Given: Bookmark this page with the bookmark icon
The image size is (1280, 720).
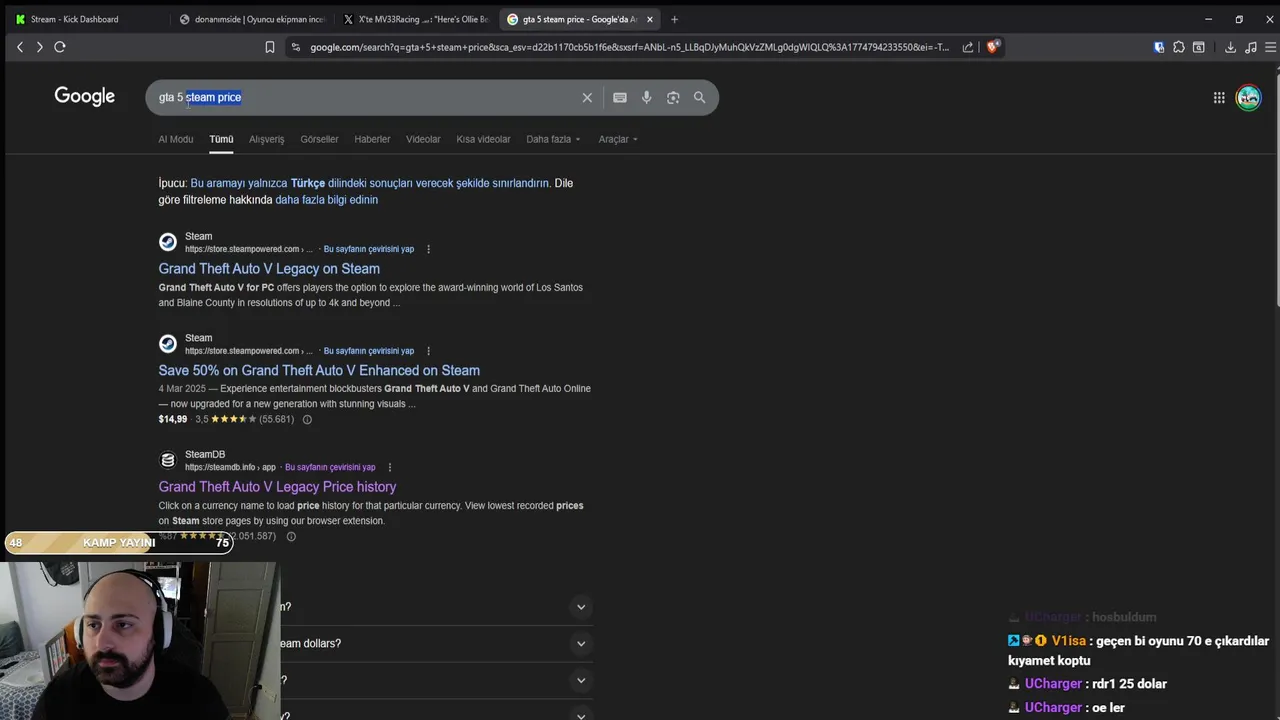Looking at the screenshot, I should click(x=270, y=47).
